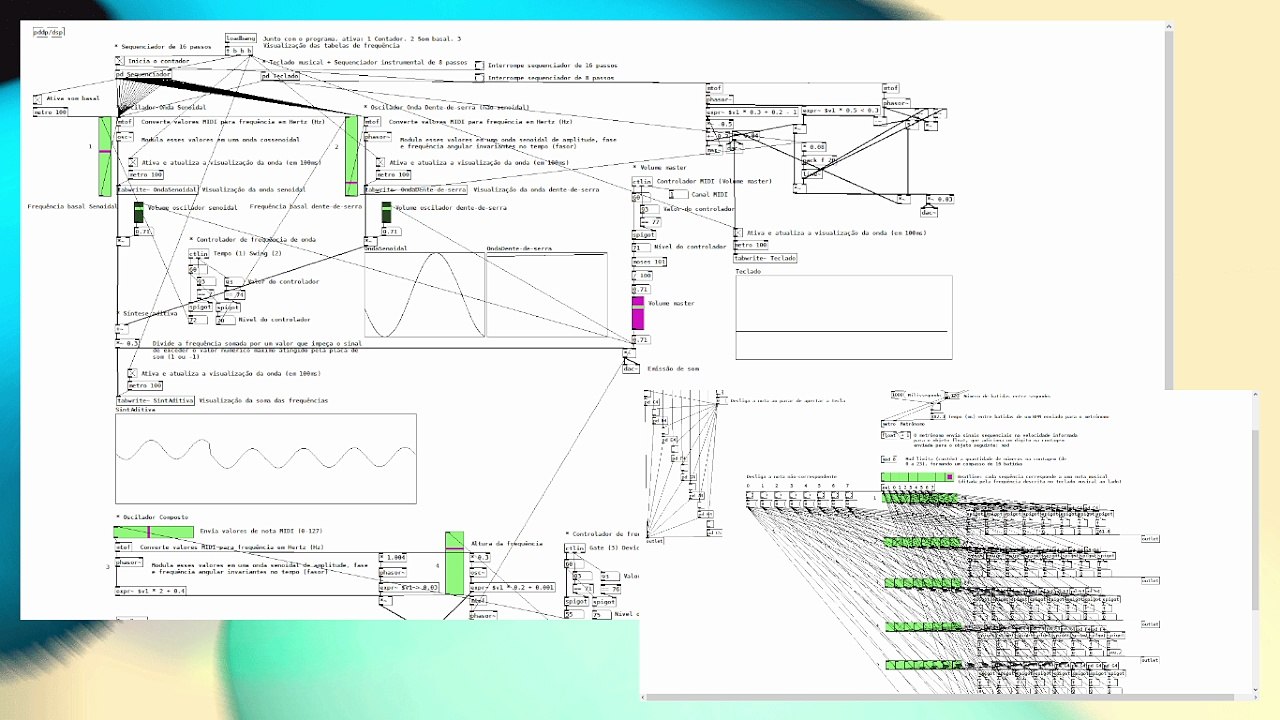The image size is (1280, 720).
Task: Toggle 'Ativa som basal' switch
Action: click(38, 99)
